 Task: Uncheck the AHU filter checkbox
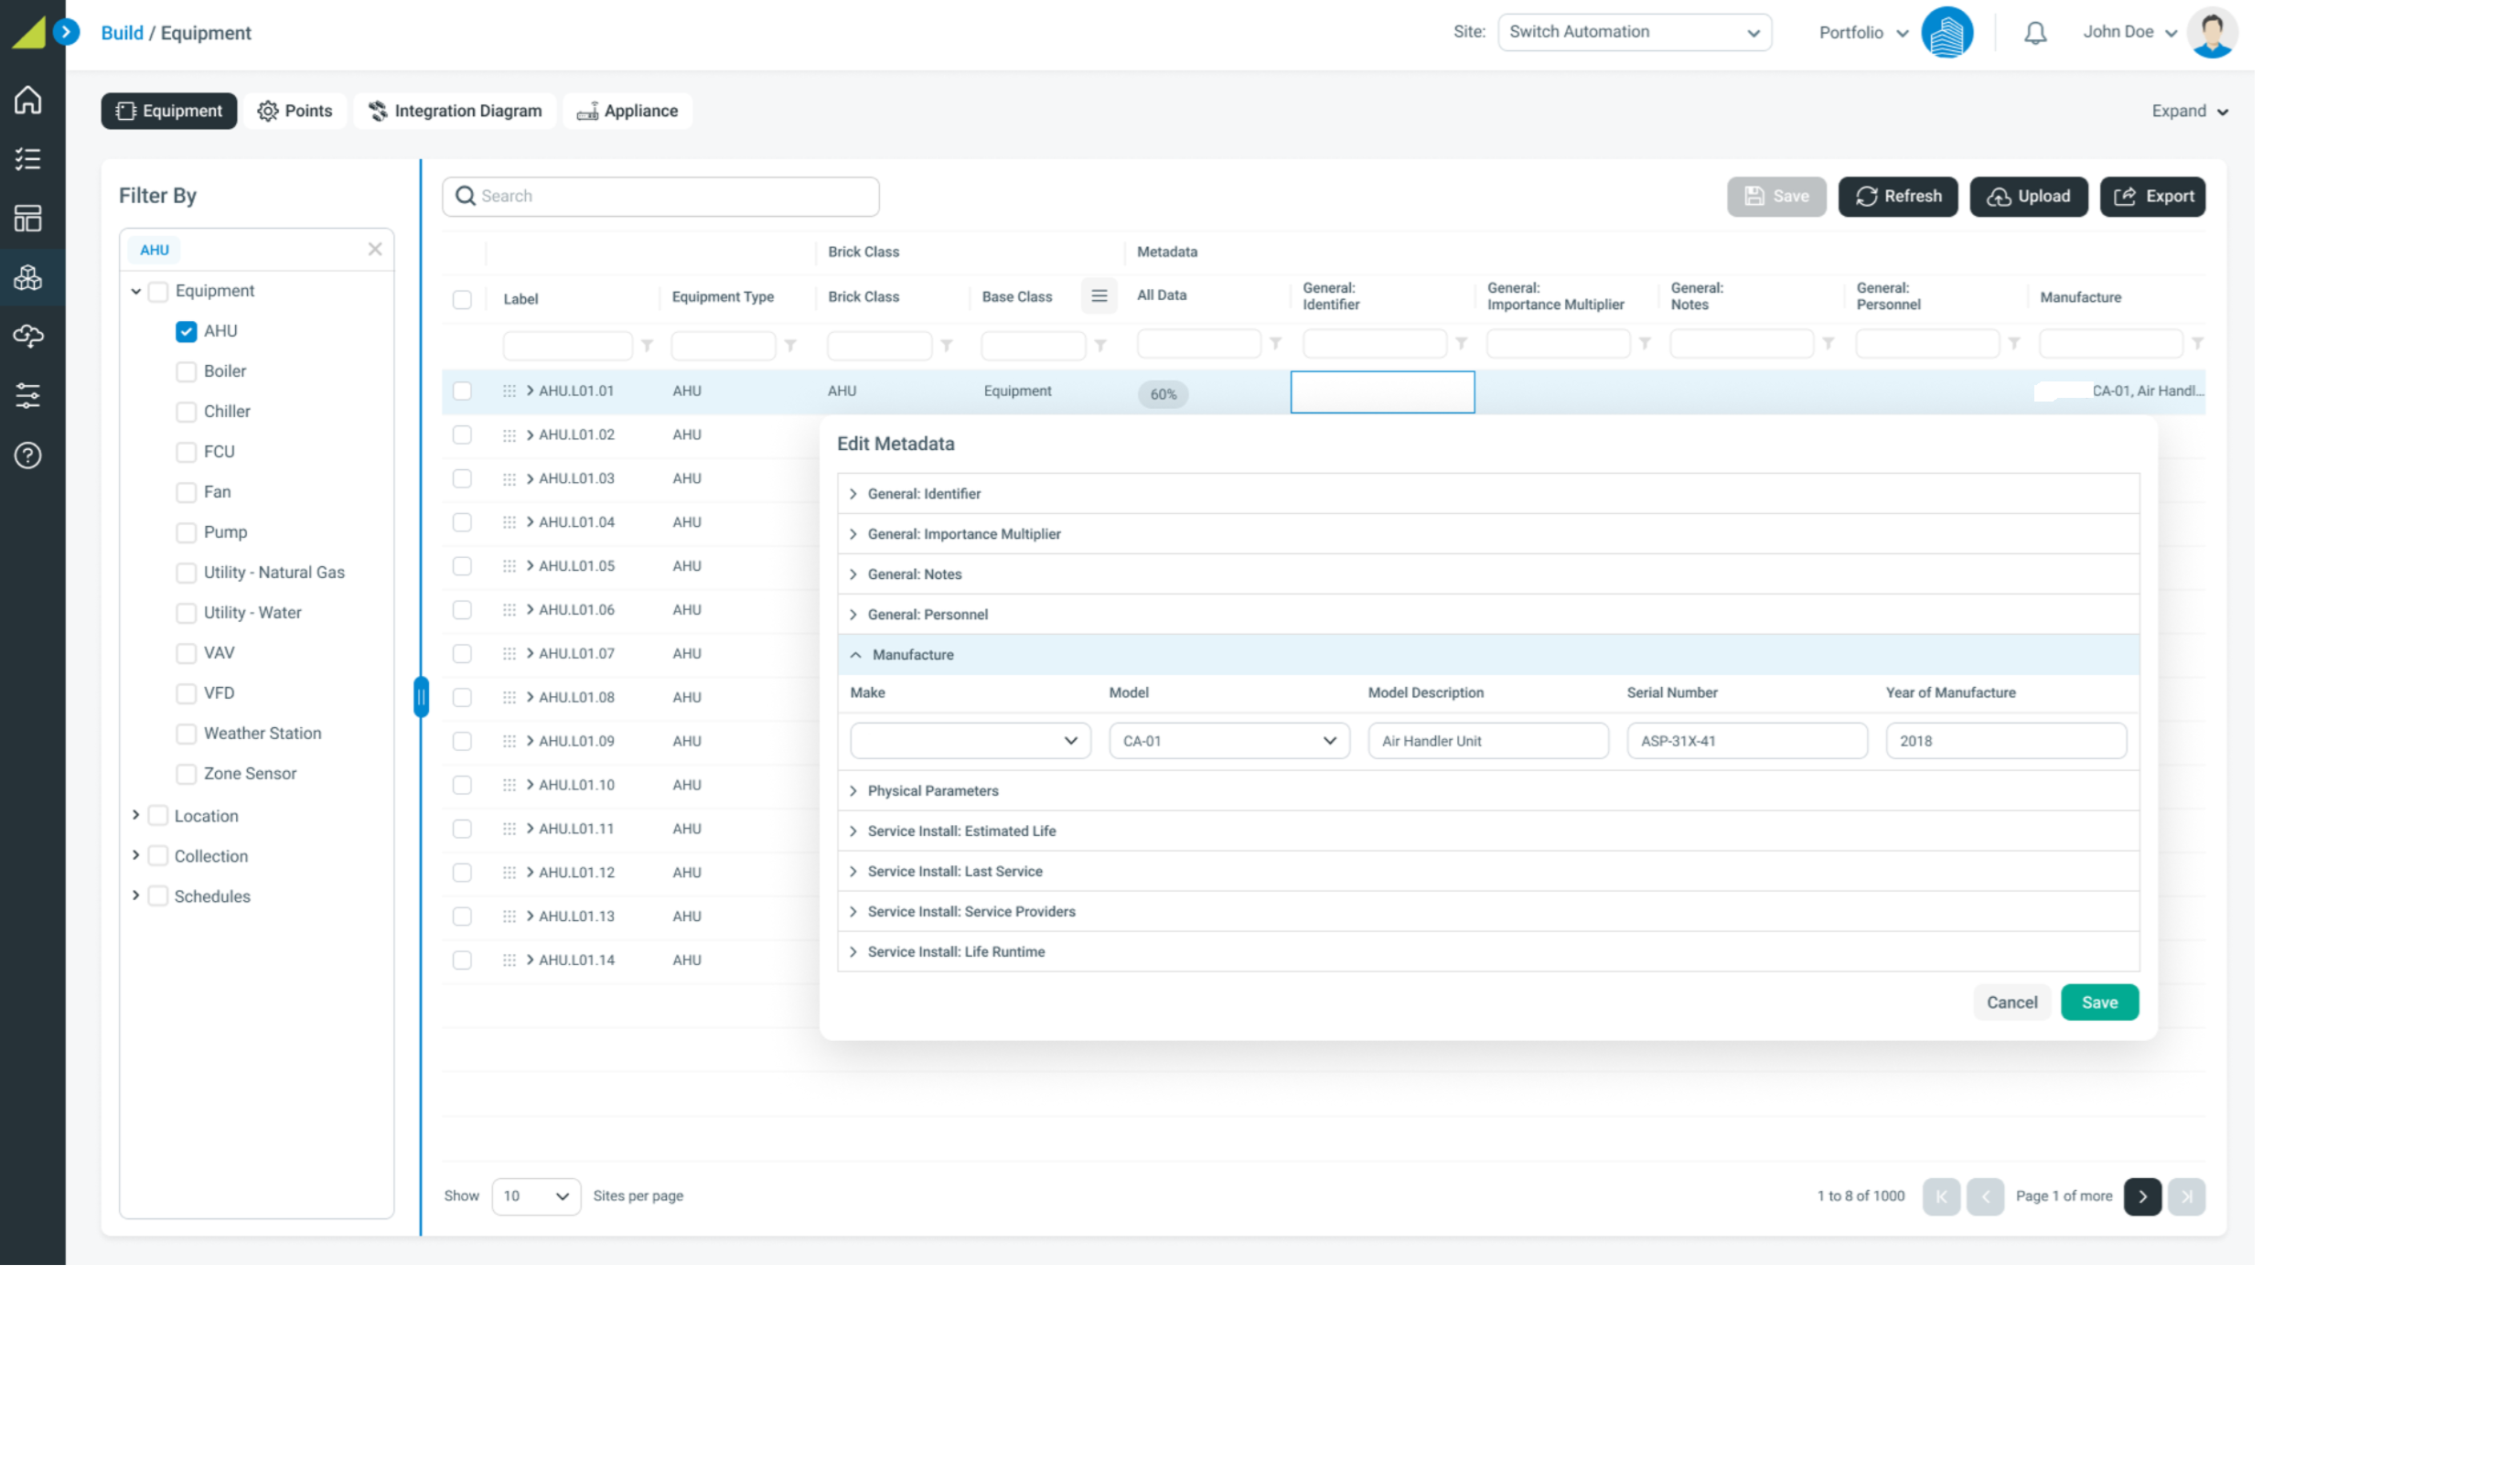coord(186,331)
